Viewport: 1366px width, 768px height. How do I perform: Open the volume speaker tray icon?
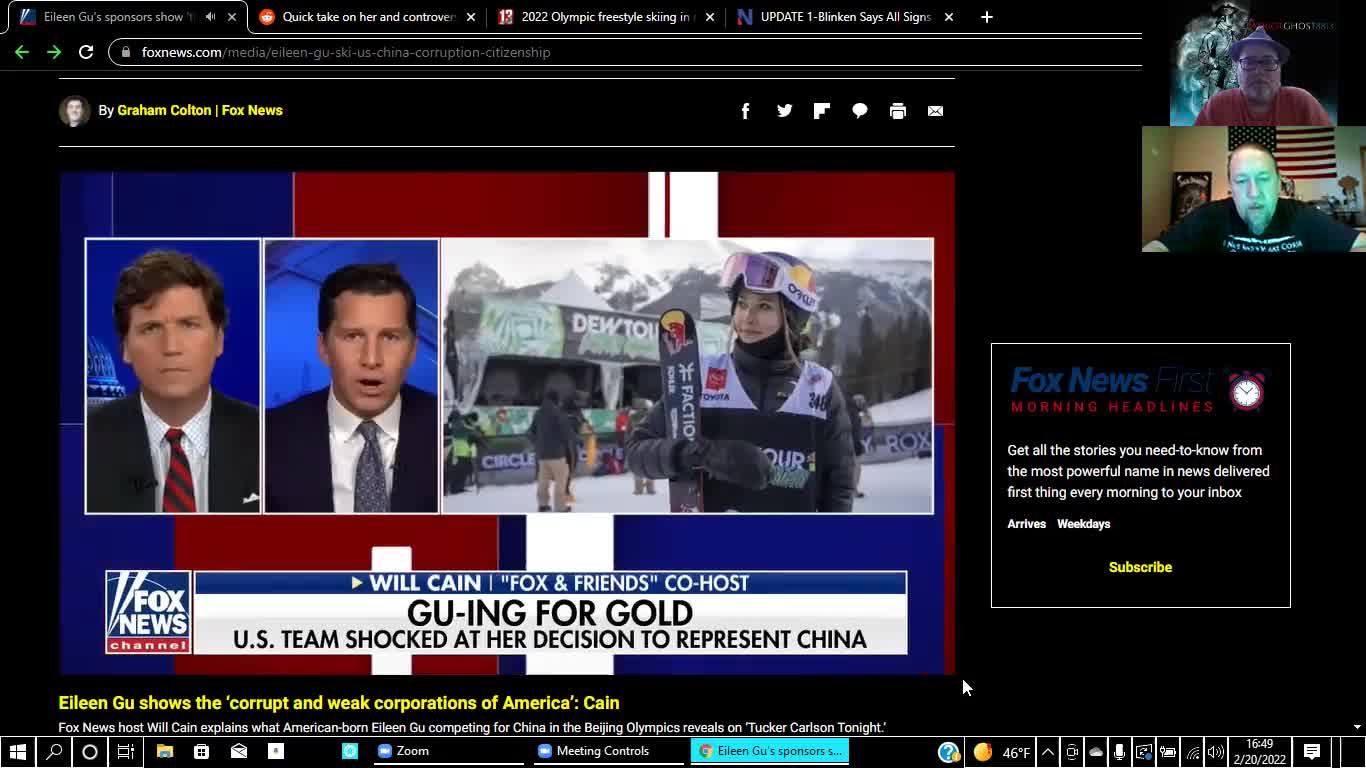pos(1216,752)
